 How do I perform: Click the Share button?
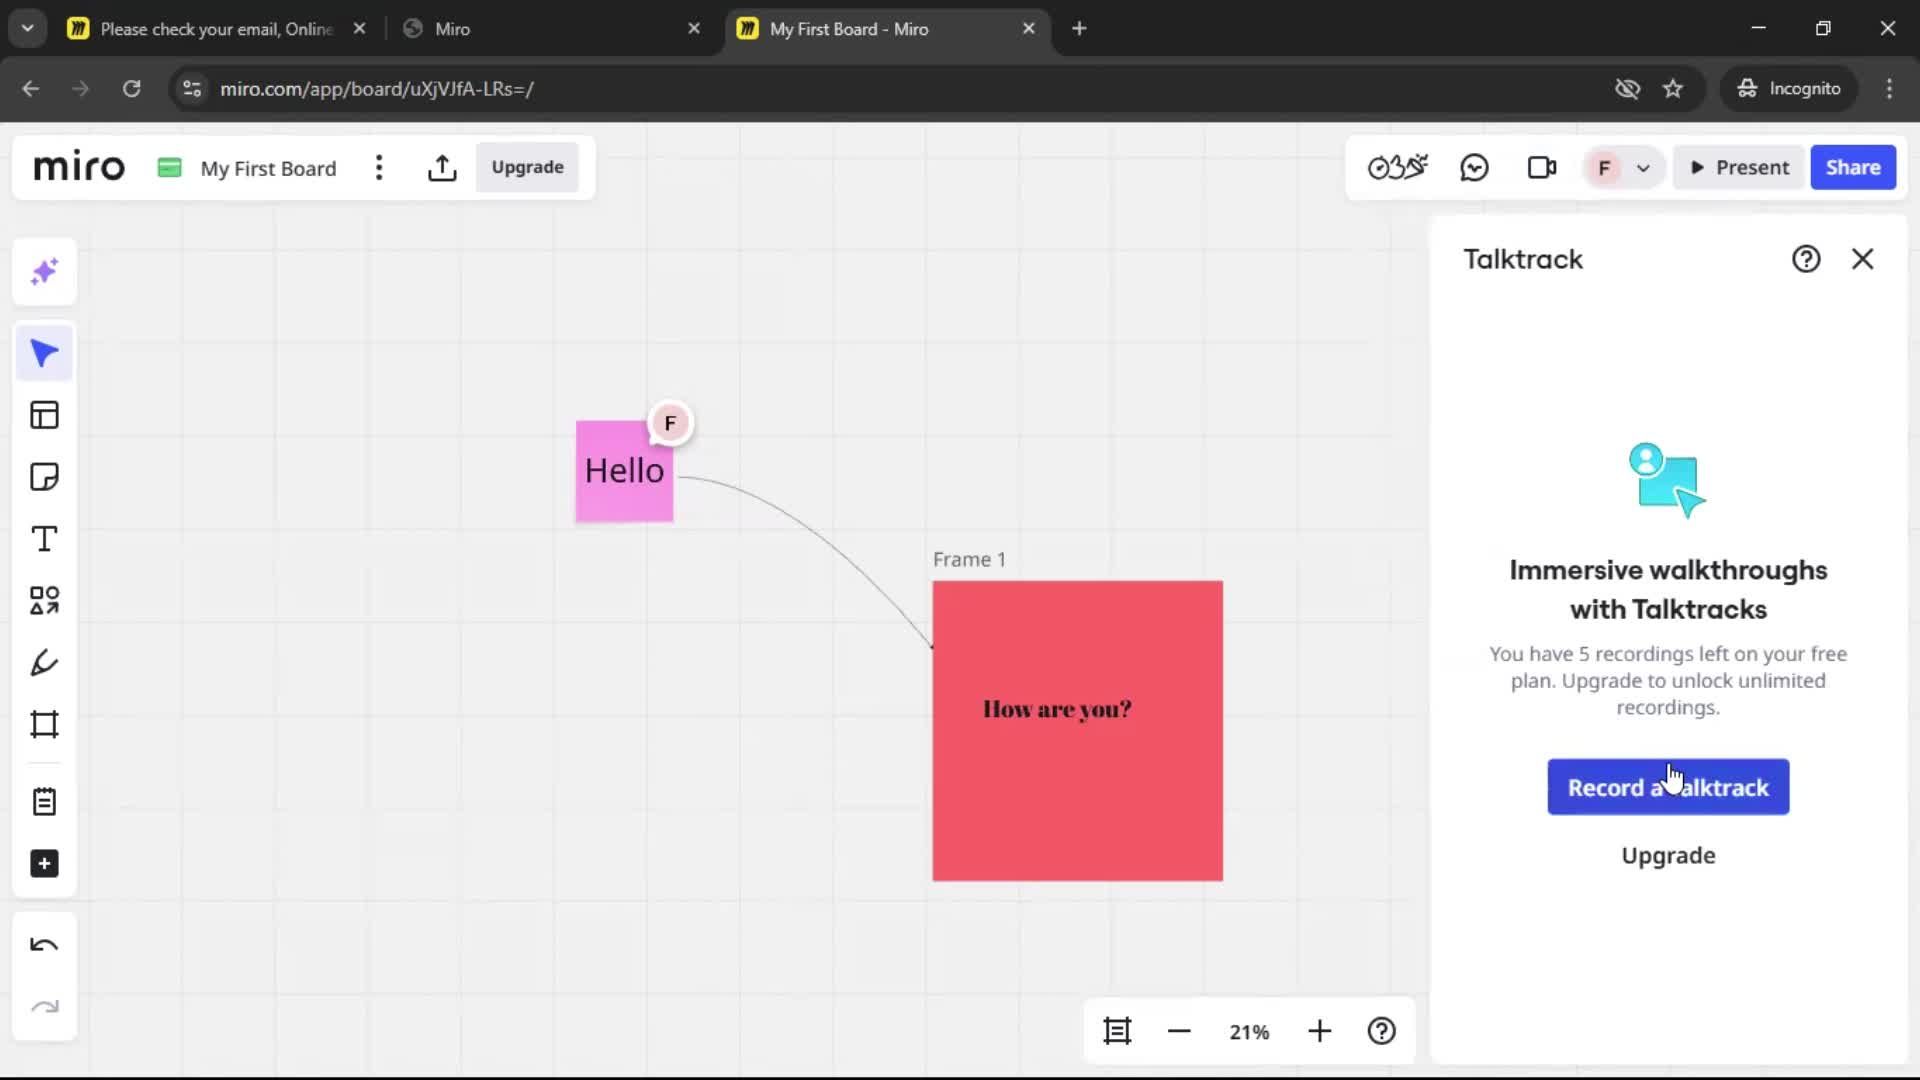(1853, 168)
